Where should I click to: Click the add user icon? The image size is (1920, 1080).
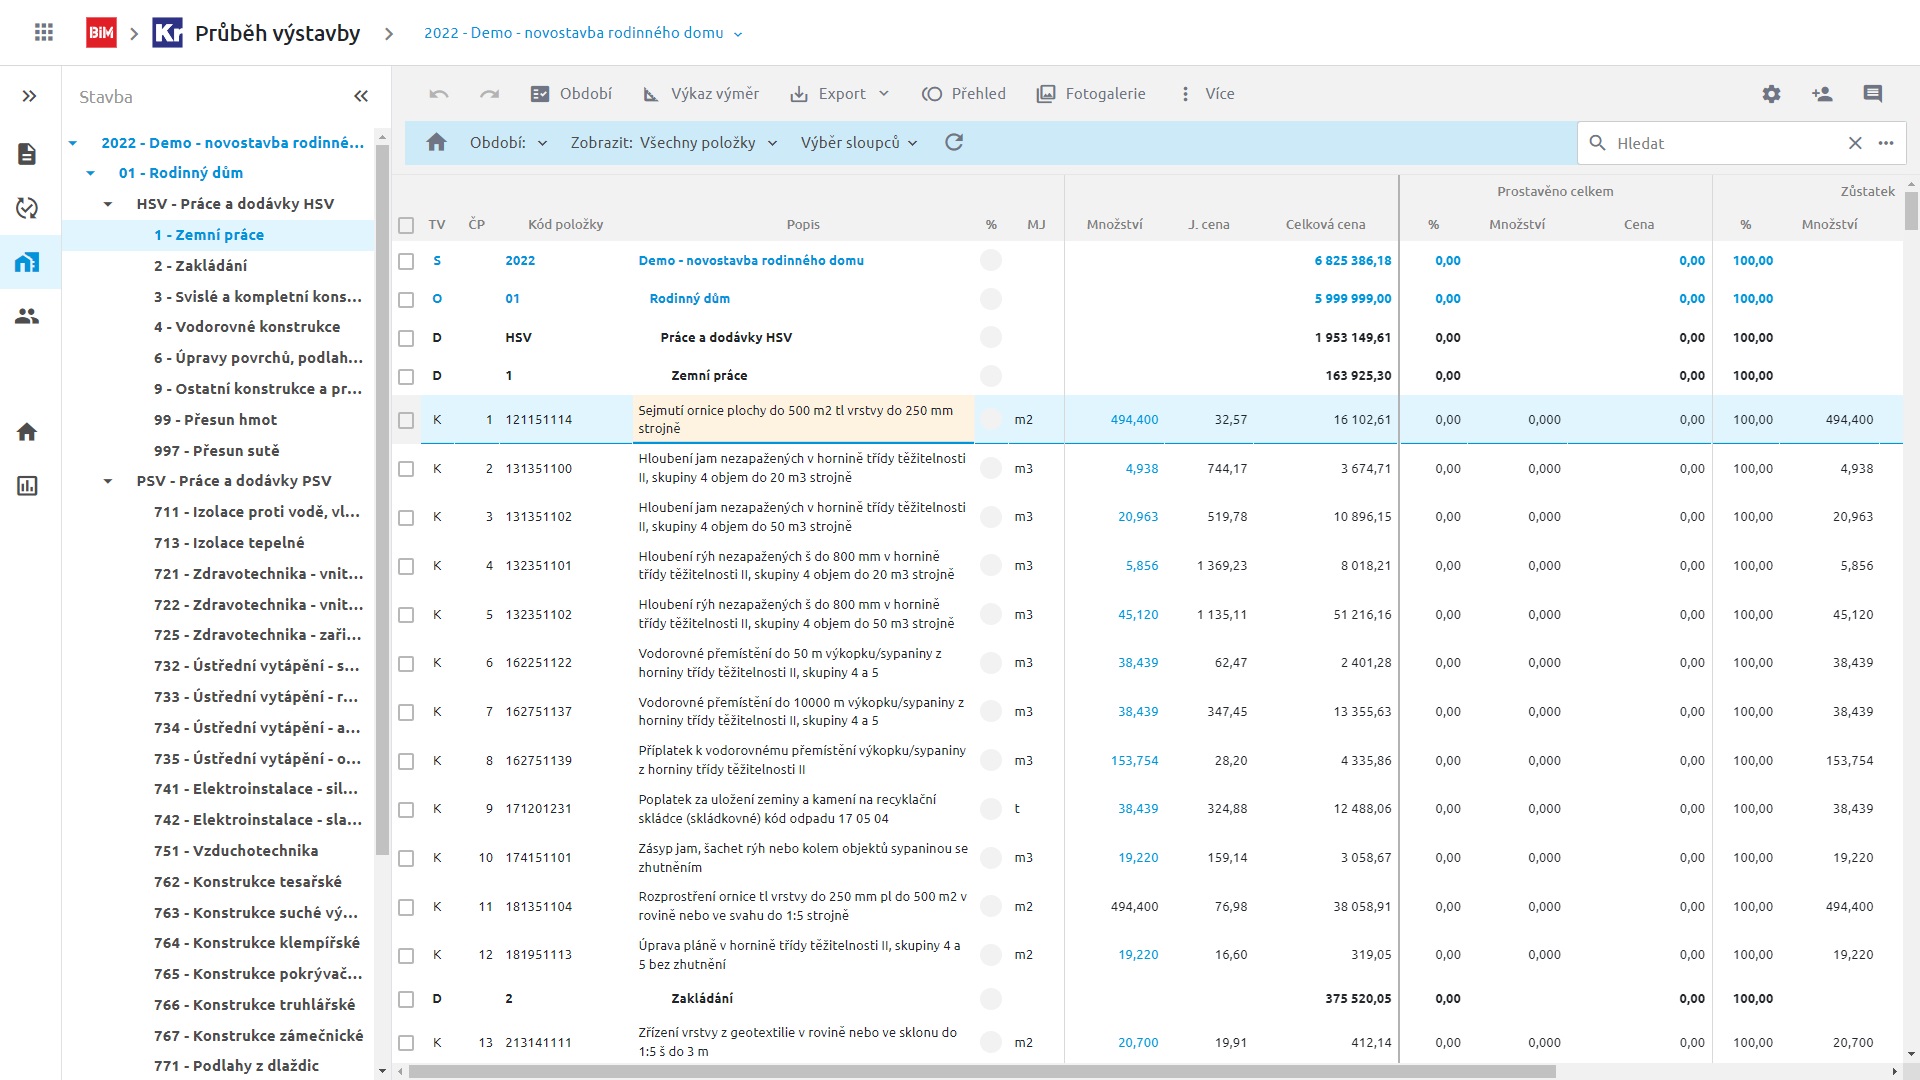[x=1821, y=94]
